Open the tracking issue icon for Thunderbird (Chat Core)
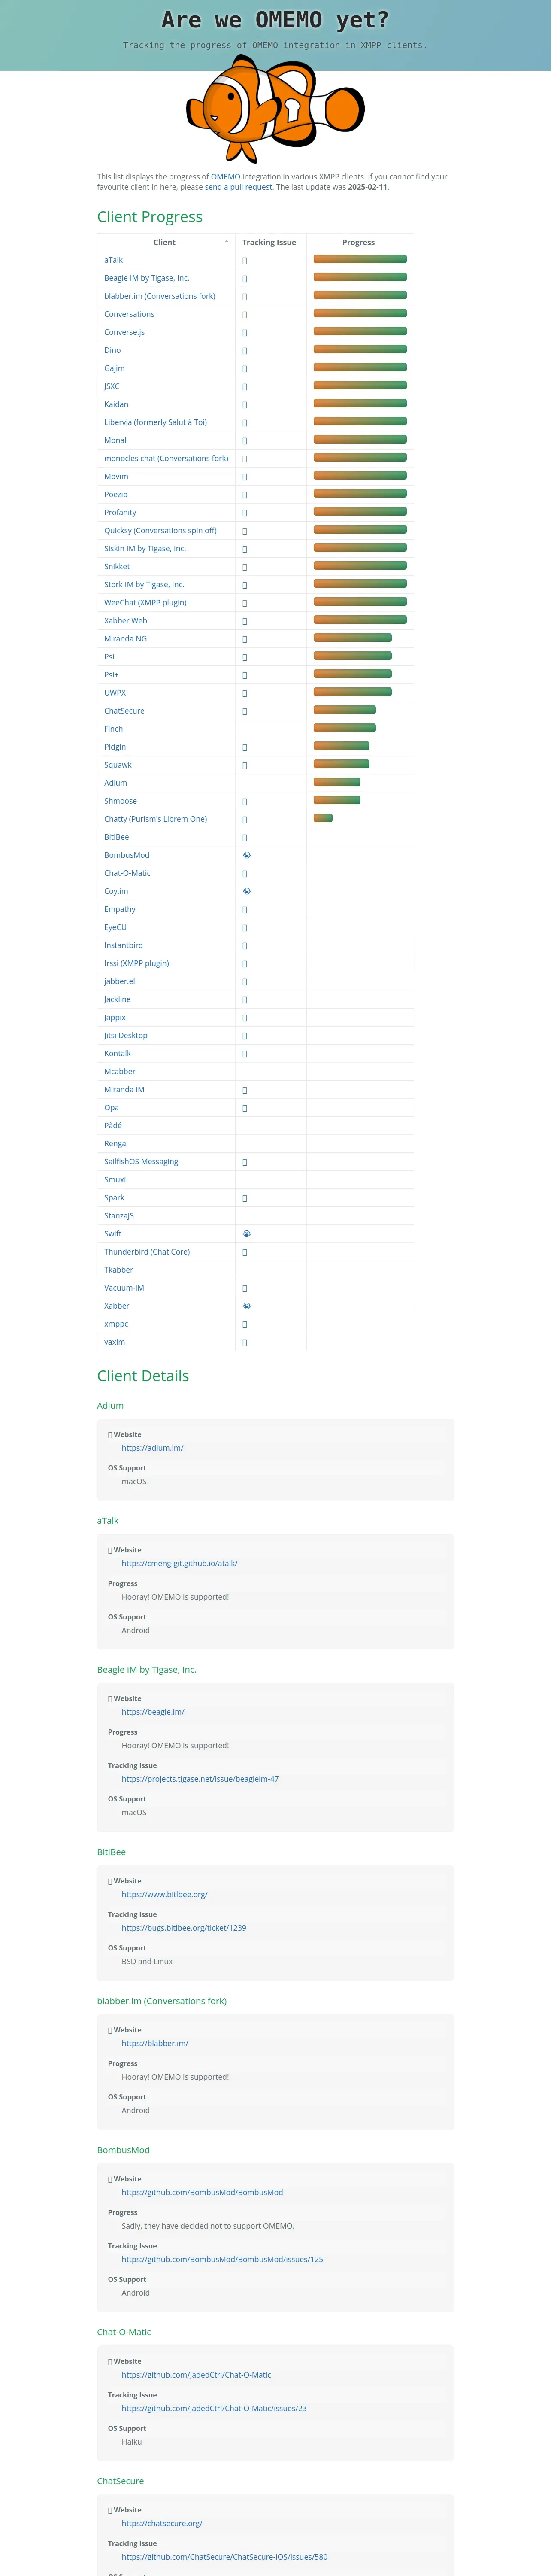Screen dimensions: 551x2576 [245, 1252]
